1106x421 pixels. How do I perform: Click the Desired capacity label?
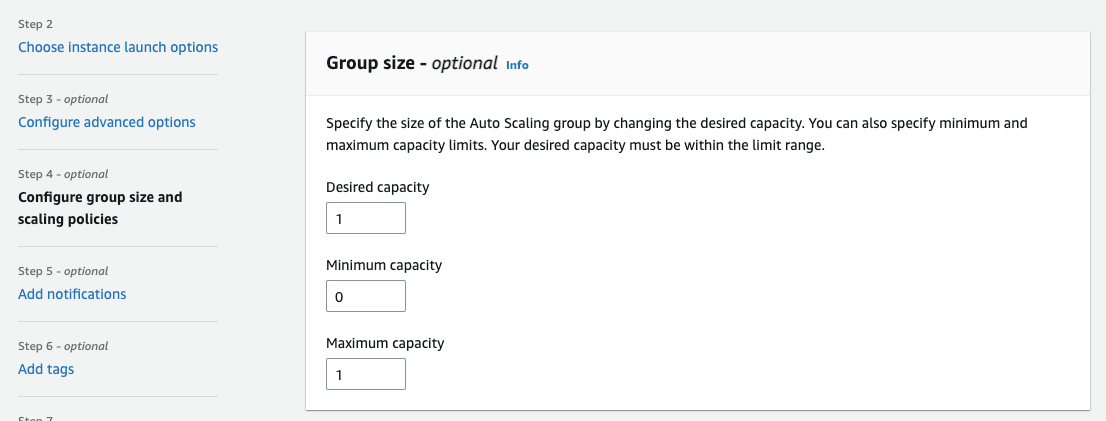[378, 187]
